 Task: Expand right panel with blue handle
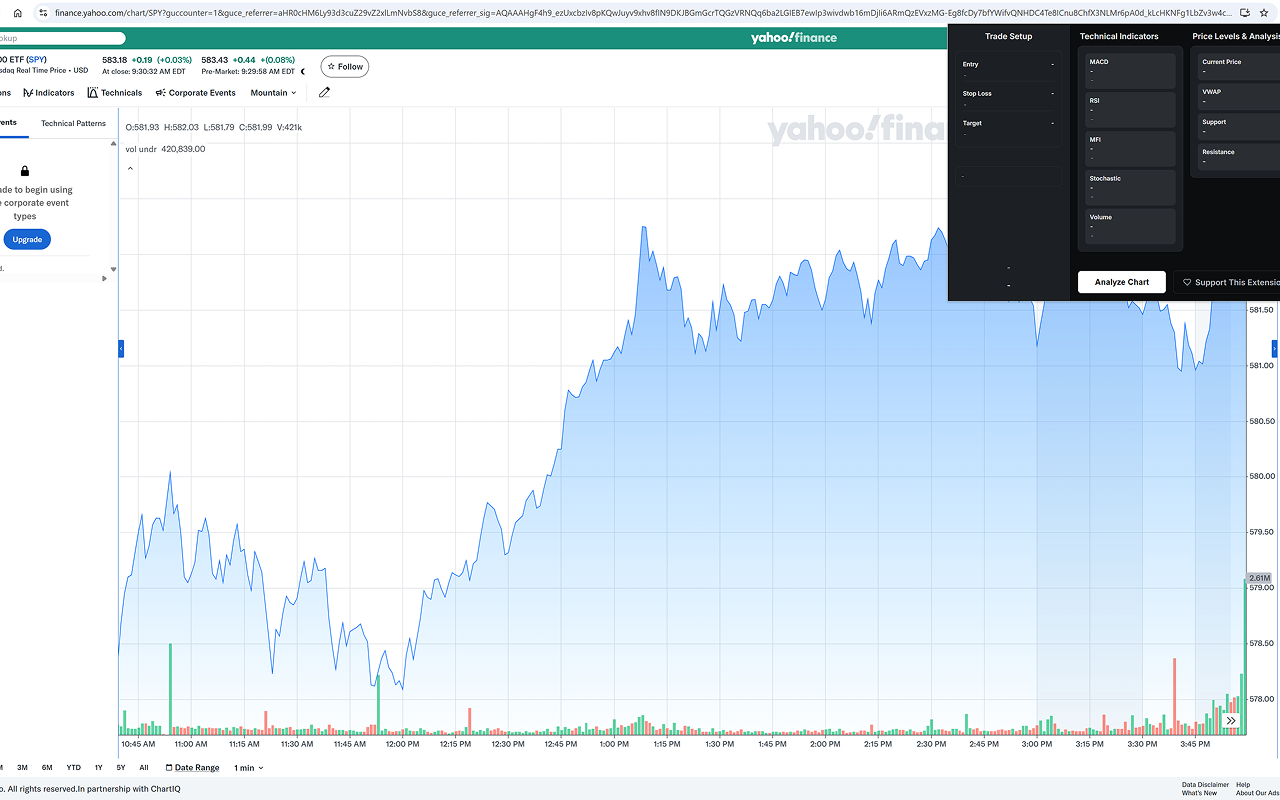1275,349
